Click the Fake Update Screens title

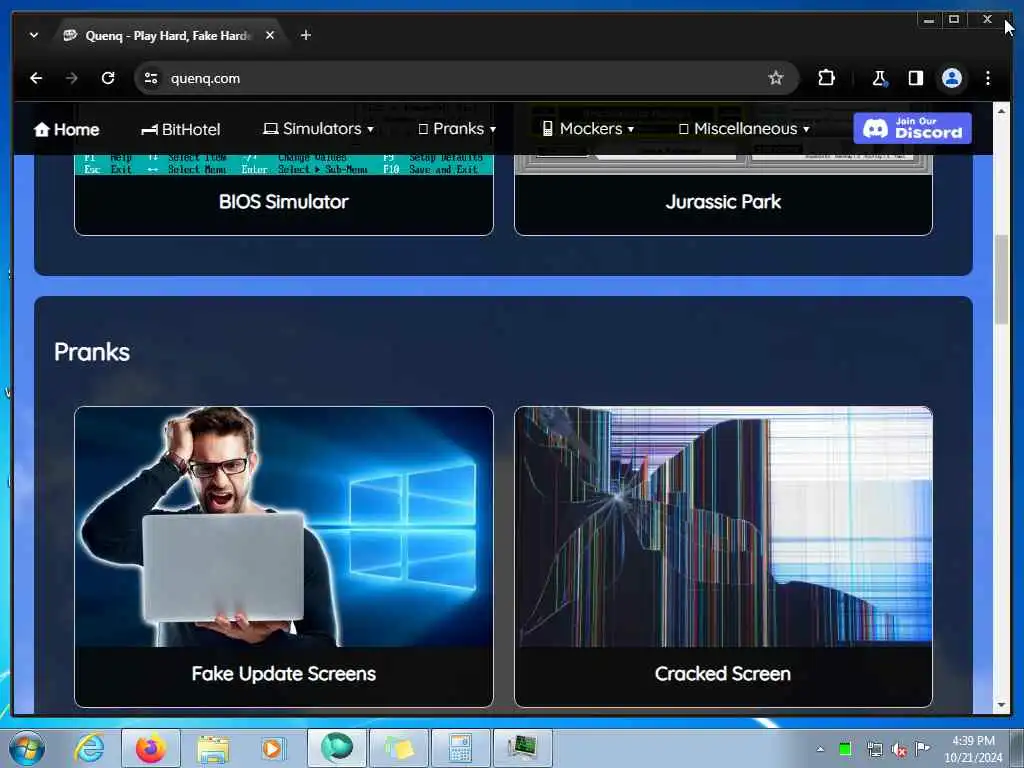click(x=284, y=674)
